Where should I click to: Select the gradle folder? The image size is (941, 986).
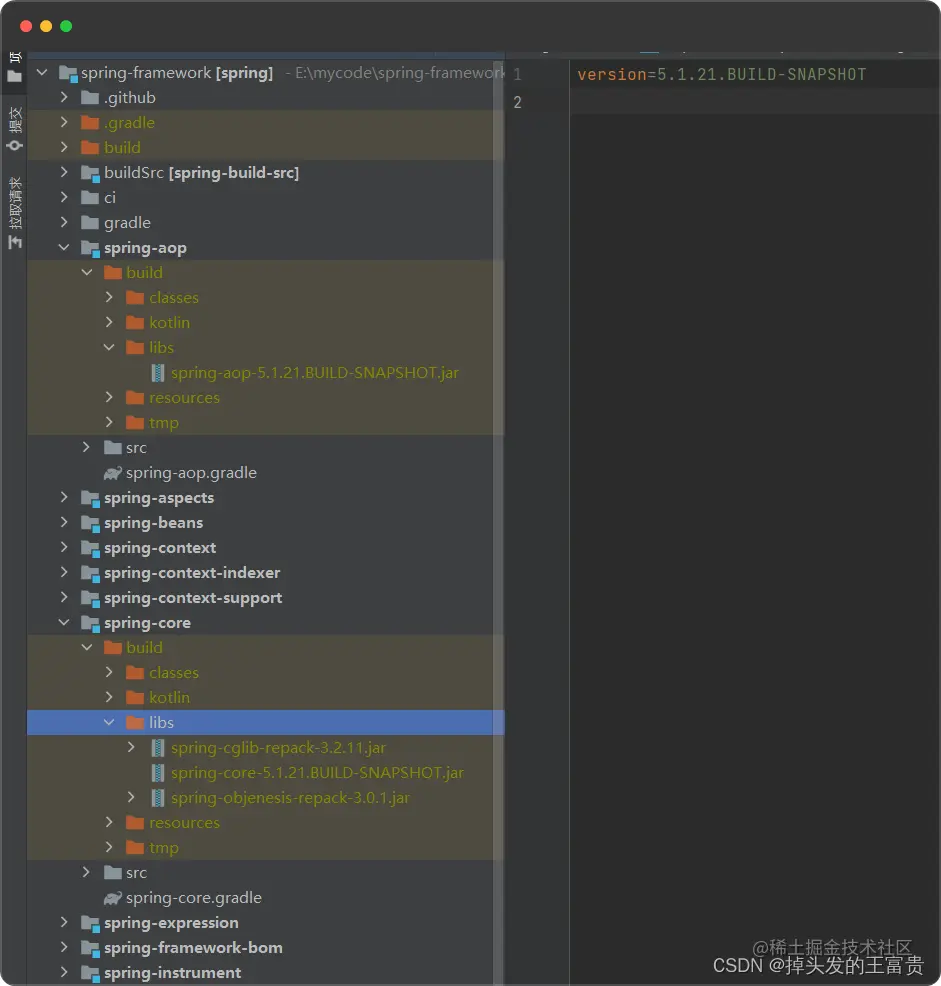pyautogui.click(x=127, y=223)
